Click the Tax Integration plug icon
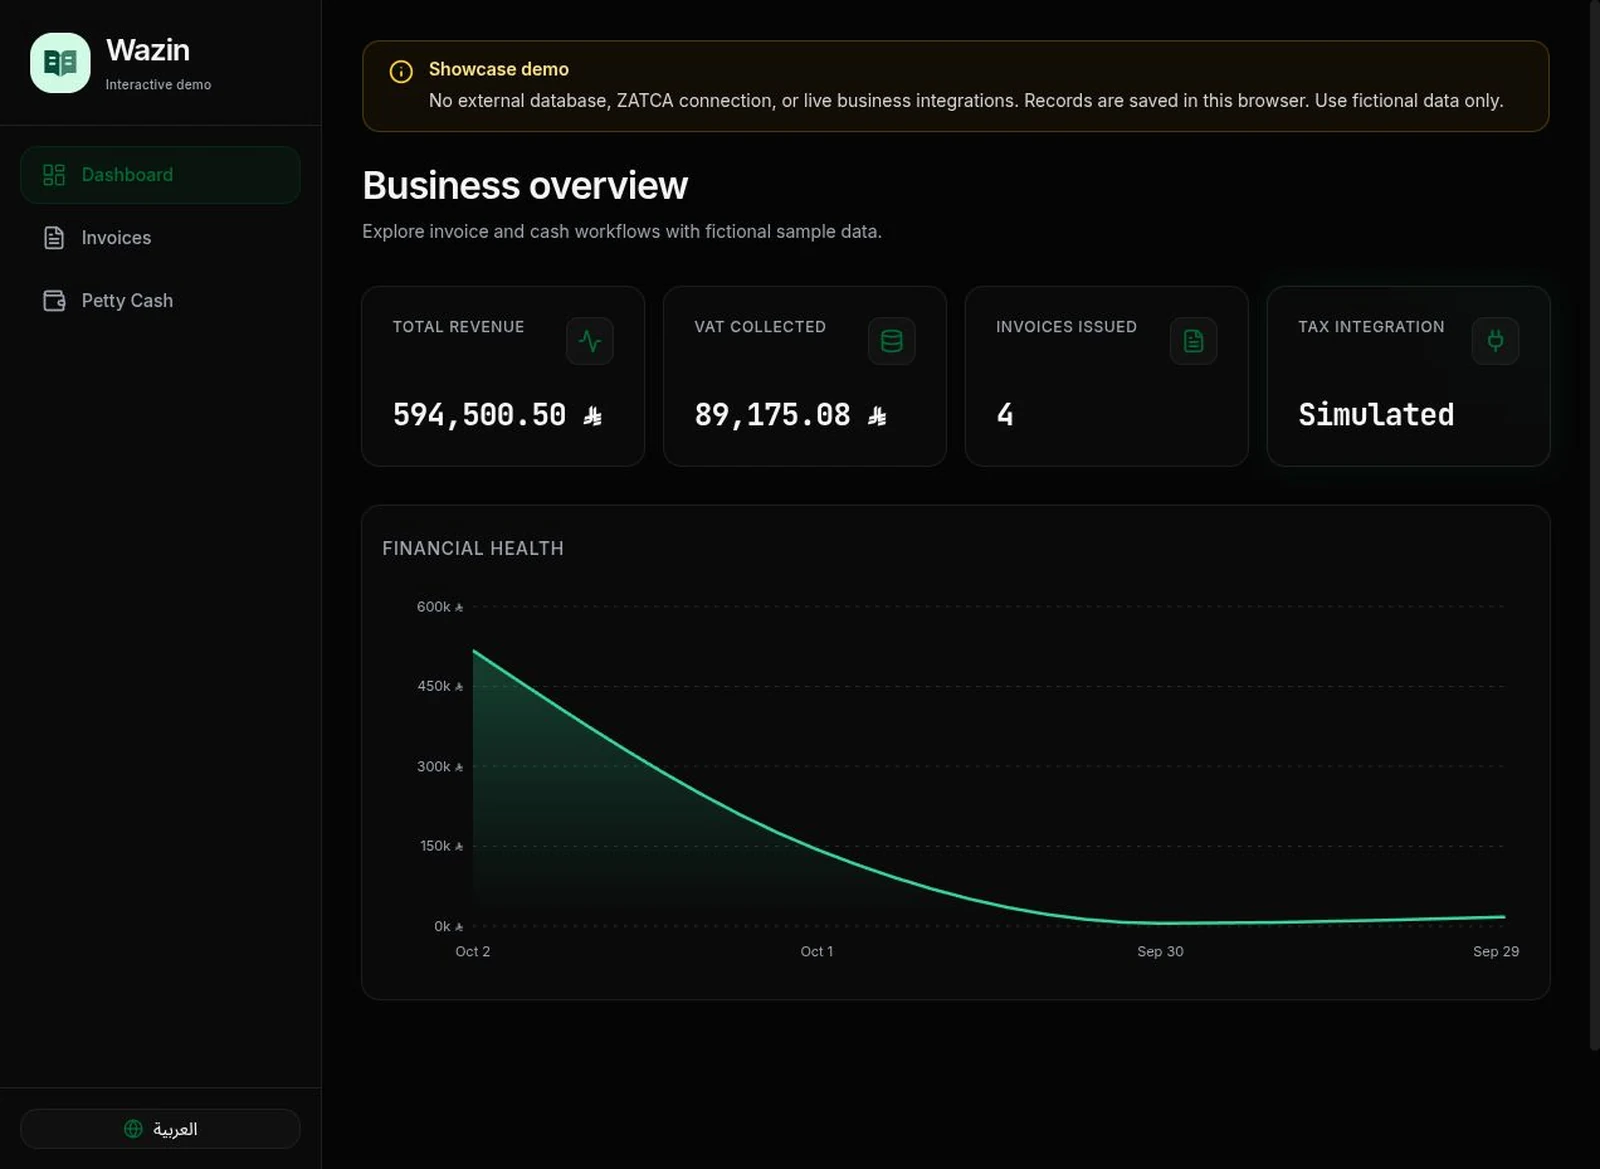 [1496, 341]
